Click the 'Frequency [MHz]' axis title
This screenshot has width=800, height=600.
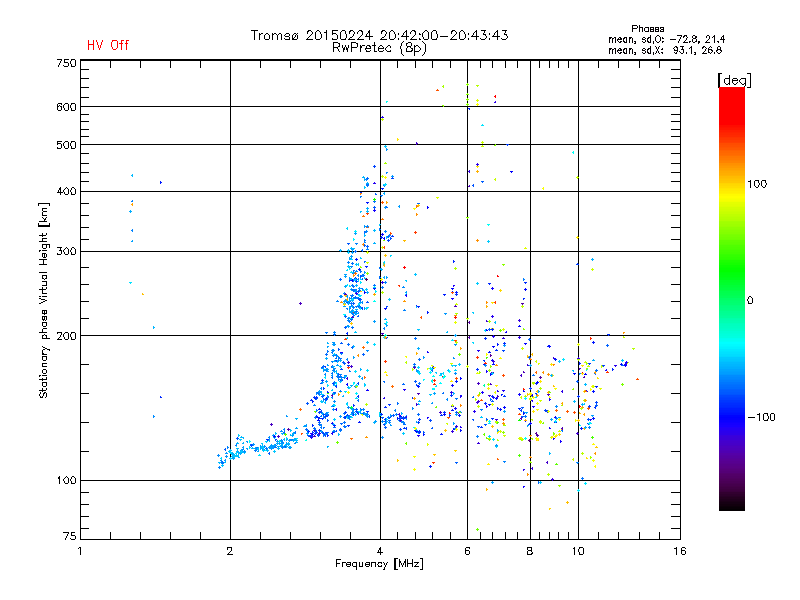coord(379,564)
